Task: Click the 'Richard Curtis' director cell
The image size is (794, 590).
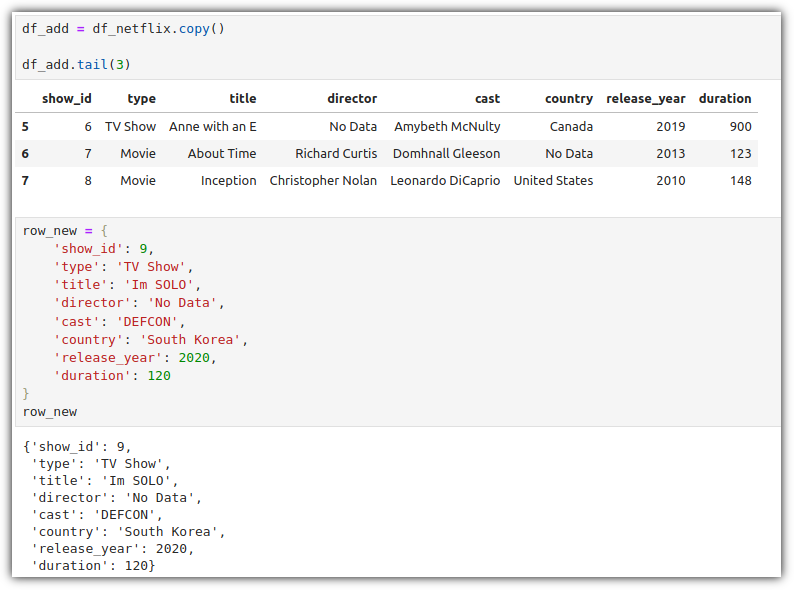Action: coord(336,153)
